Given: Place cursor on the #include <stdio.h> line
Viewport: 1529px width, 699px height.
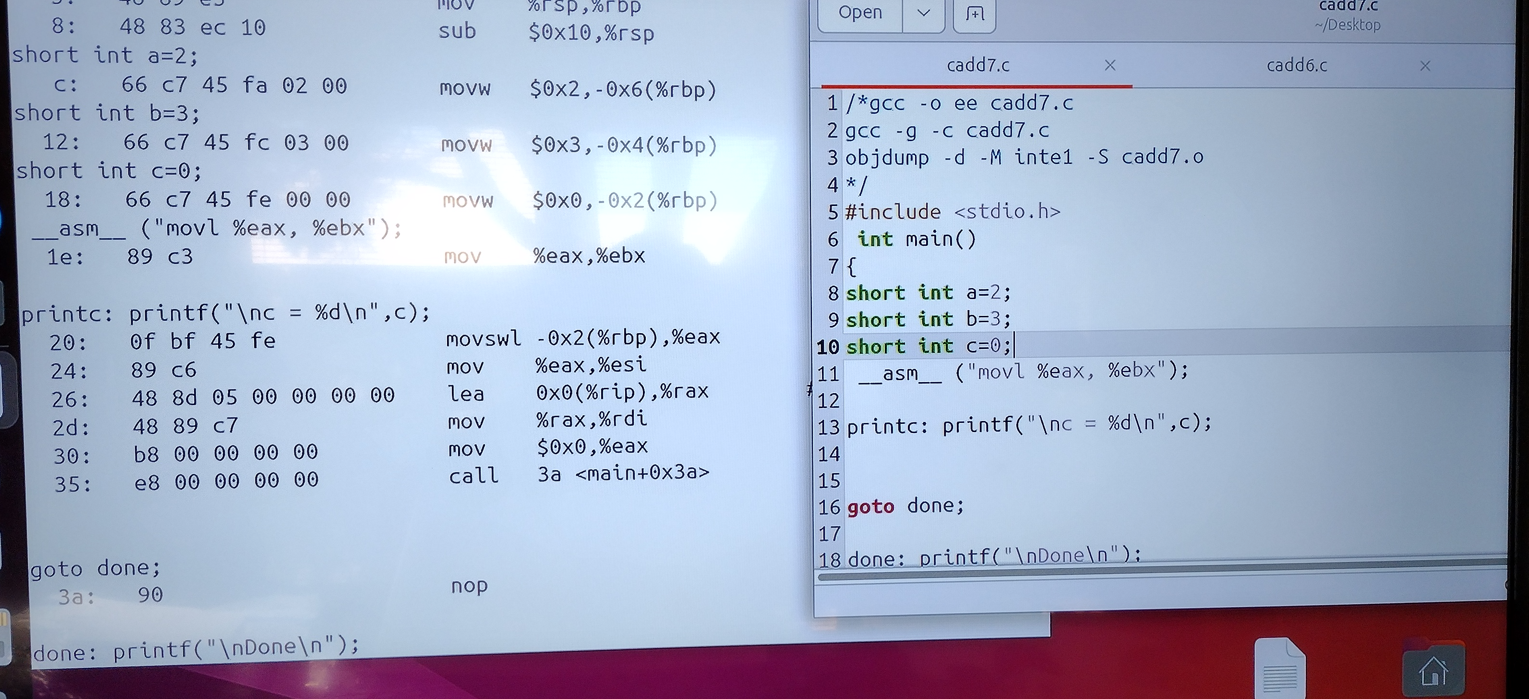Looking at the screenshot, I should click(952, 212).
